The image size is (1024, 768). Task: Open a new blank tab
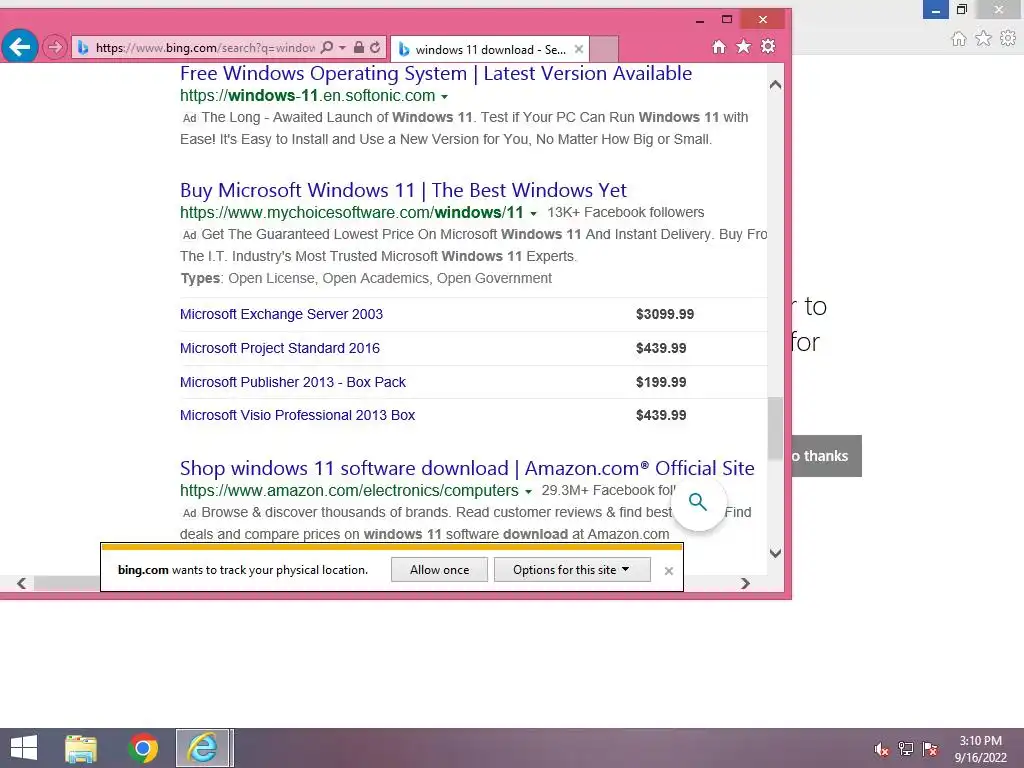(x=604, y=49)
